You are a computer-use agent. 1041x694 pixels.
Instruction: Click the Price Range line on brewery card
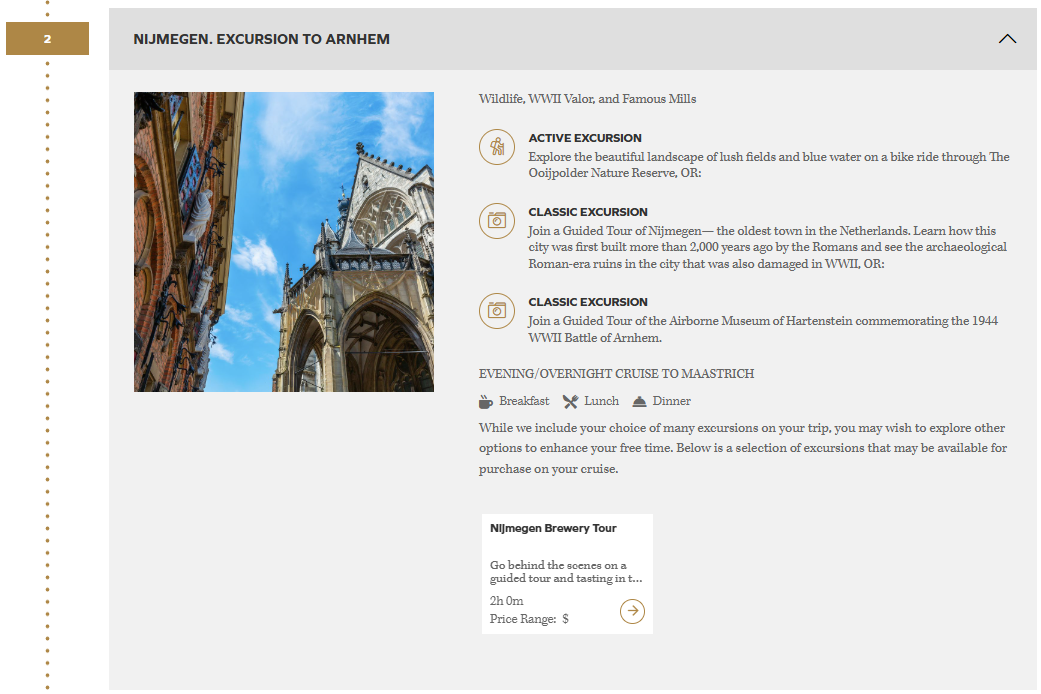coord(529,619)
